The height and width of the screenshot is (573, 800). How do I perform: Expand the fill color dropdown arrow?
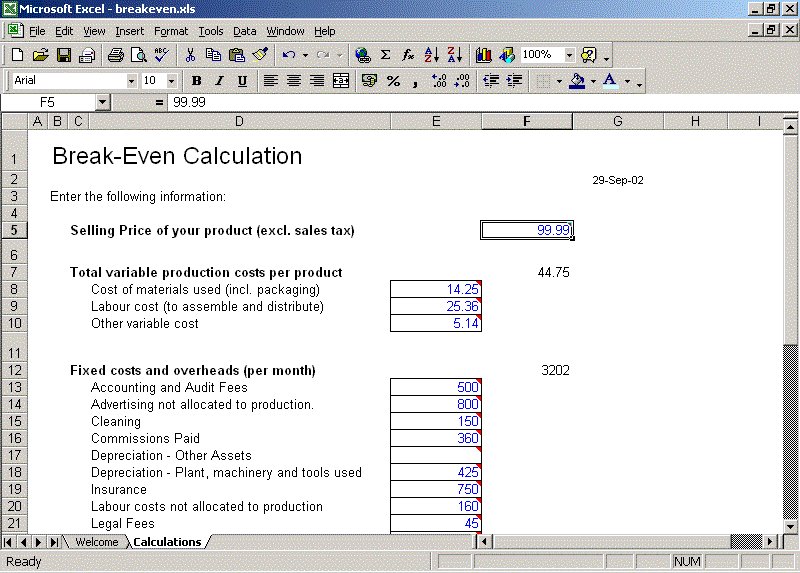[593, 81]
